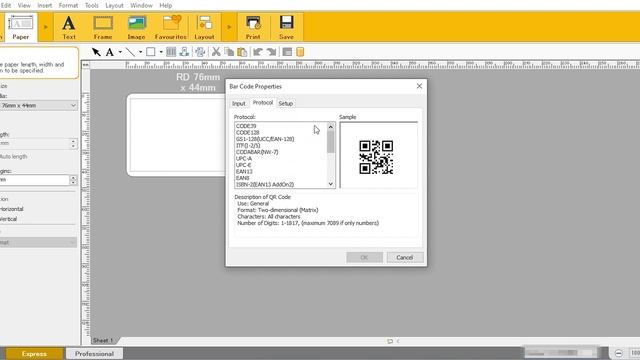Viewport: 640px width, 360px height.
Task: Close the Bar Code Properties dialog
Action: (x=419, y=86)
